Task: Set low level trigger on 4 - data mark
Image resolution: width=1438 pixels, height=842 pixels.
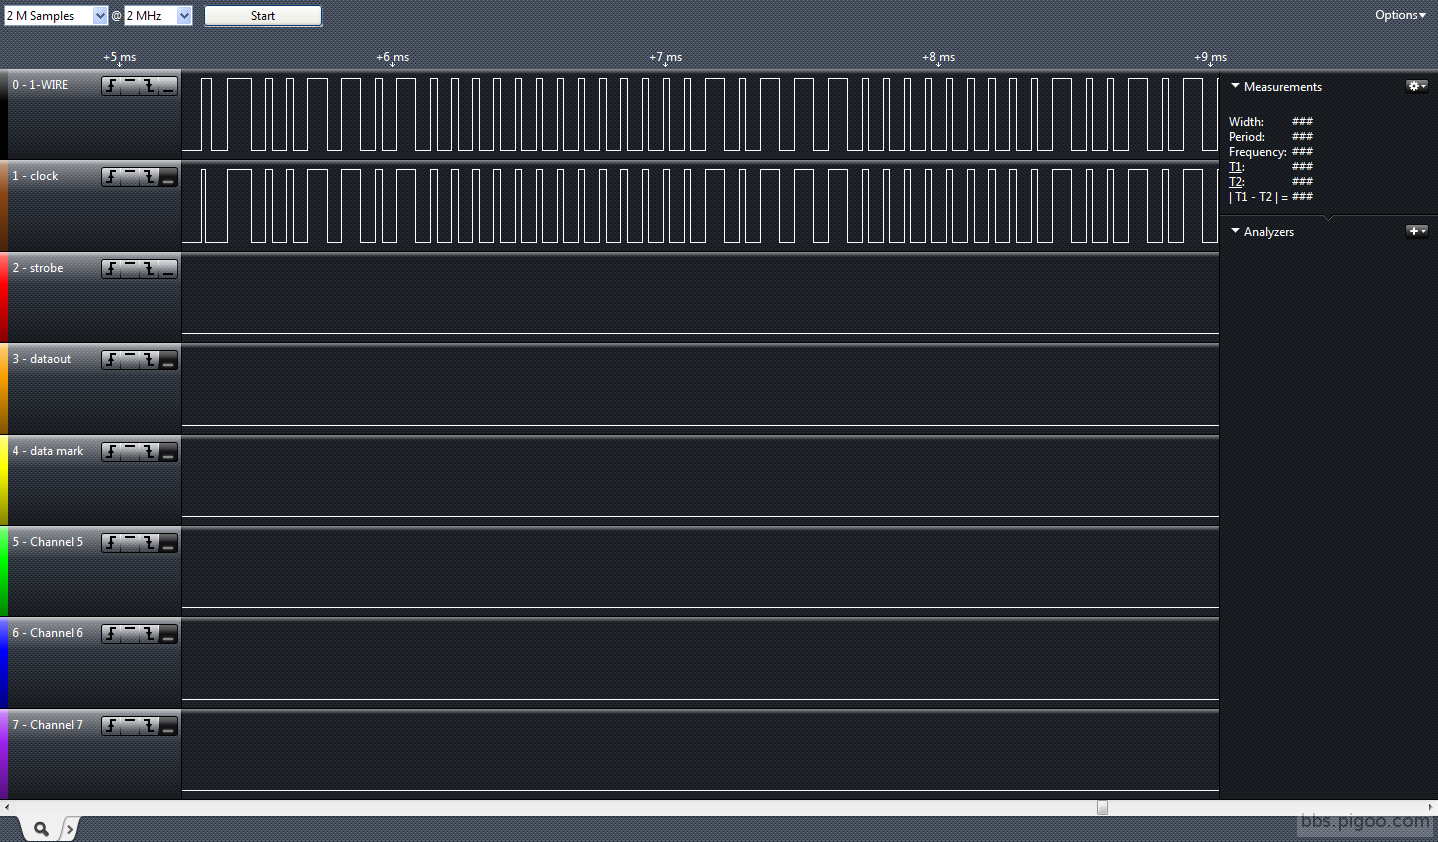Action: 168,452
